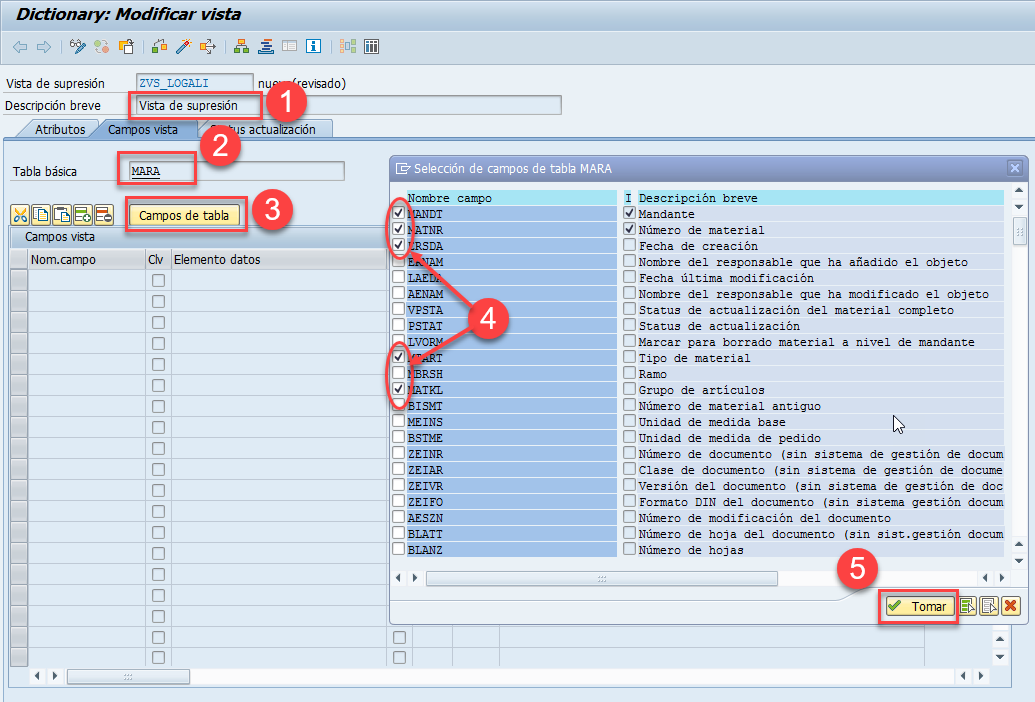Screen dimensions: 1035x702
Task: Check the LAEDA field selection checkbox
Action: click(399, 277)
